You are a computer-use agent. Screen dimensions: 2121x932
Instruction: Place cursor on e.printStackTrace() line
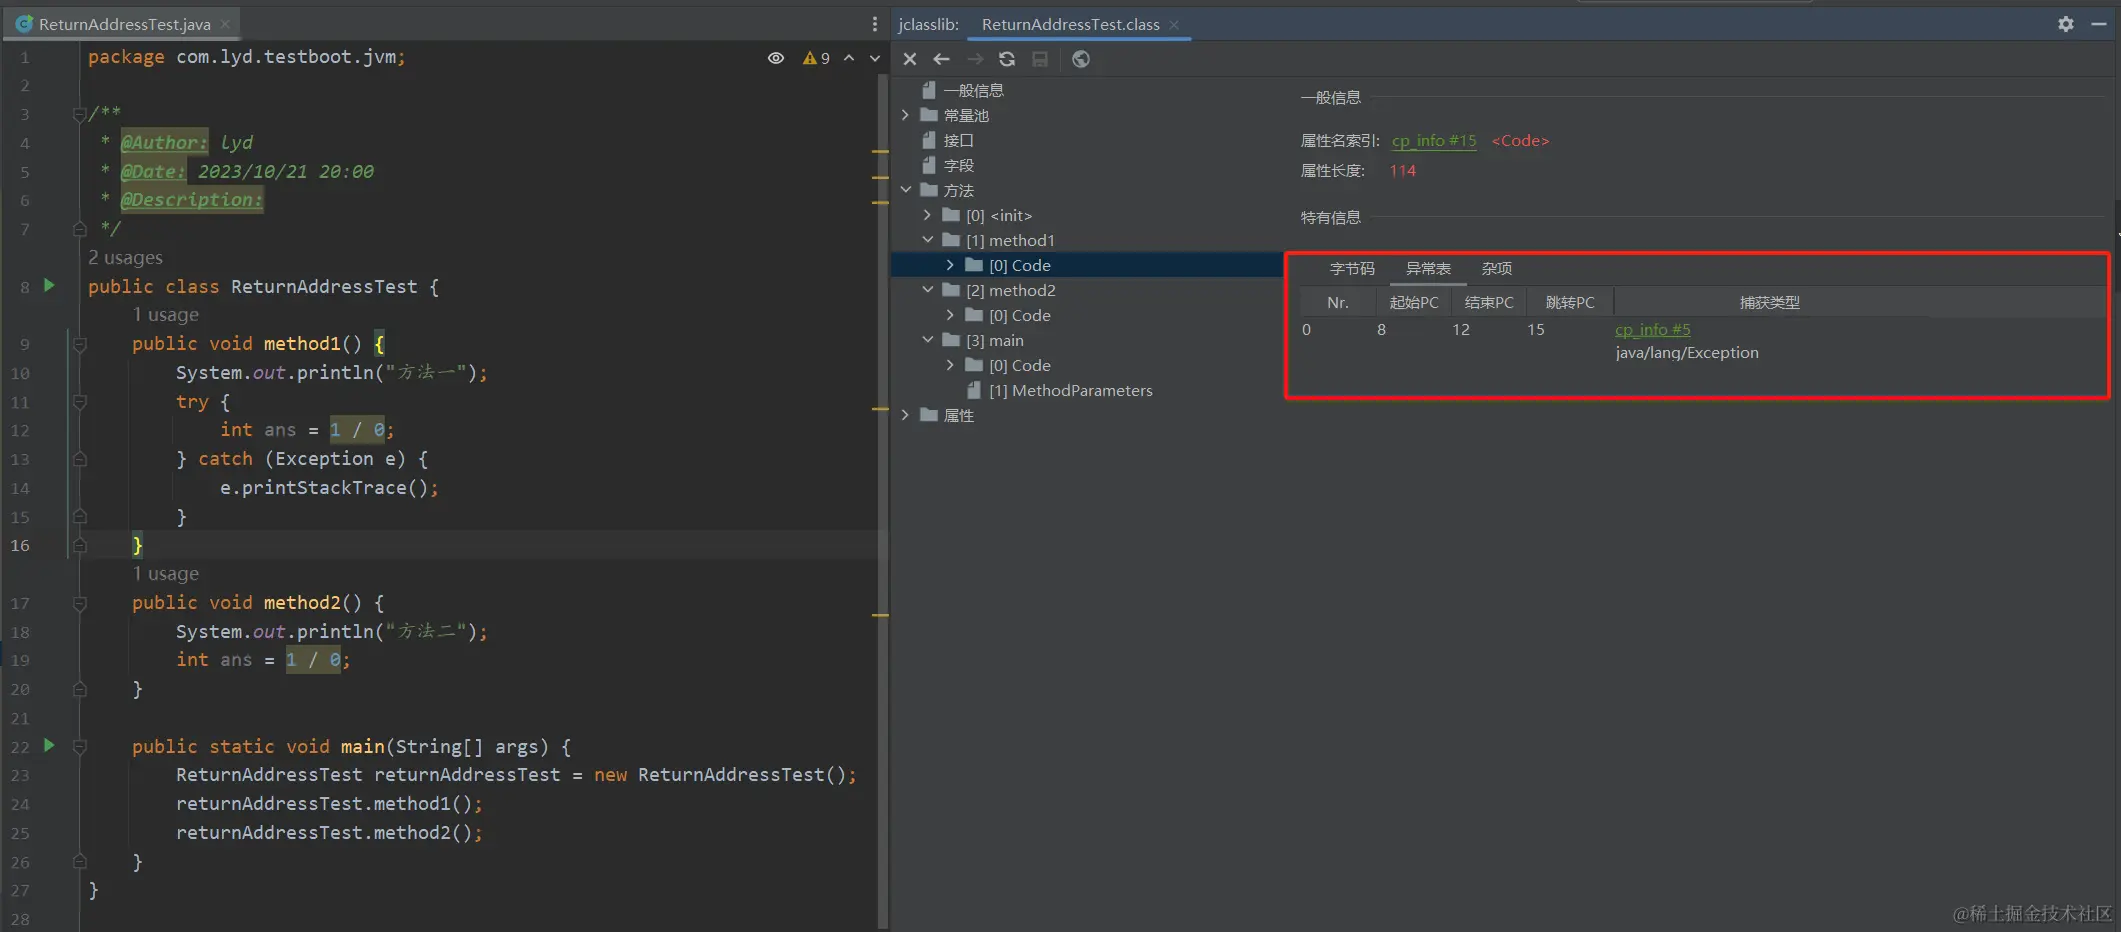(329, 488)
